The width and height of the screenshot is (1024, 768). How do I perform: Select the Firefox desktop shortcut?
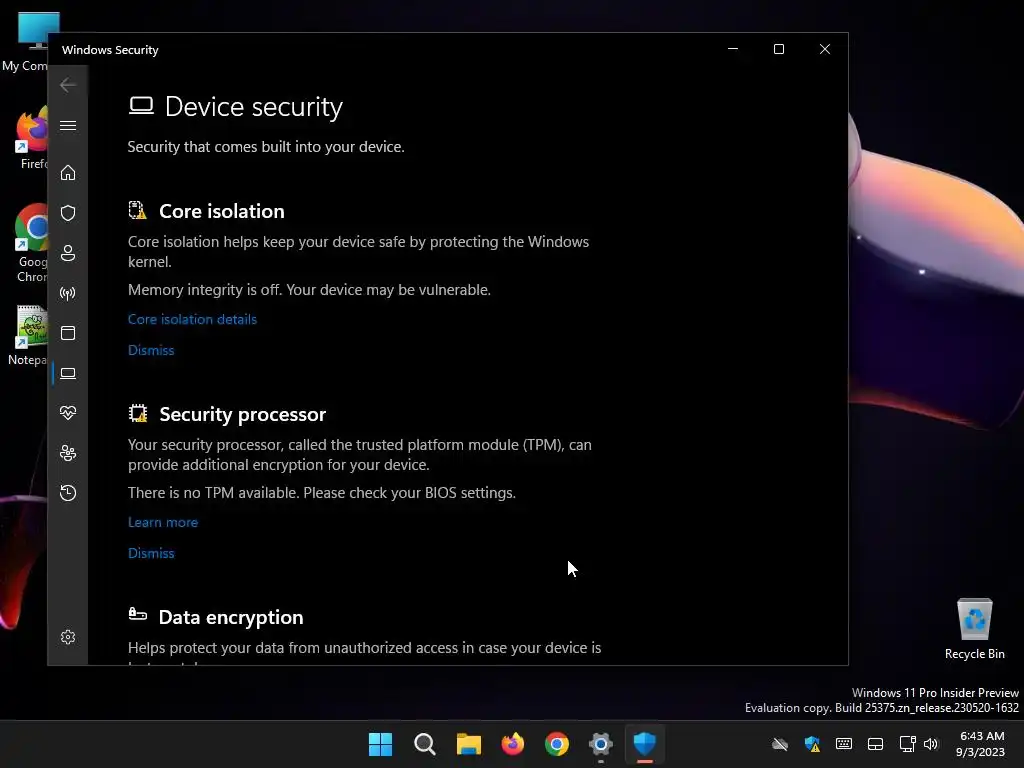32,138
